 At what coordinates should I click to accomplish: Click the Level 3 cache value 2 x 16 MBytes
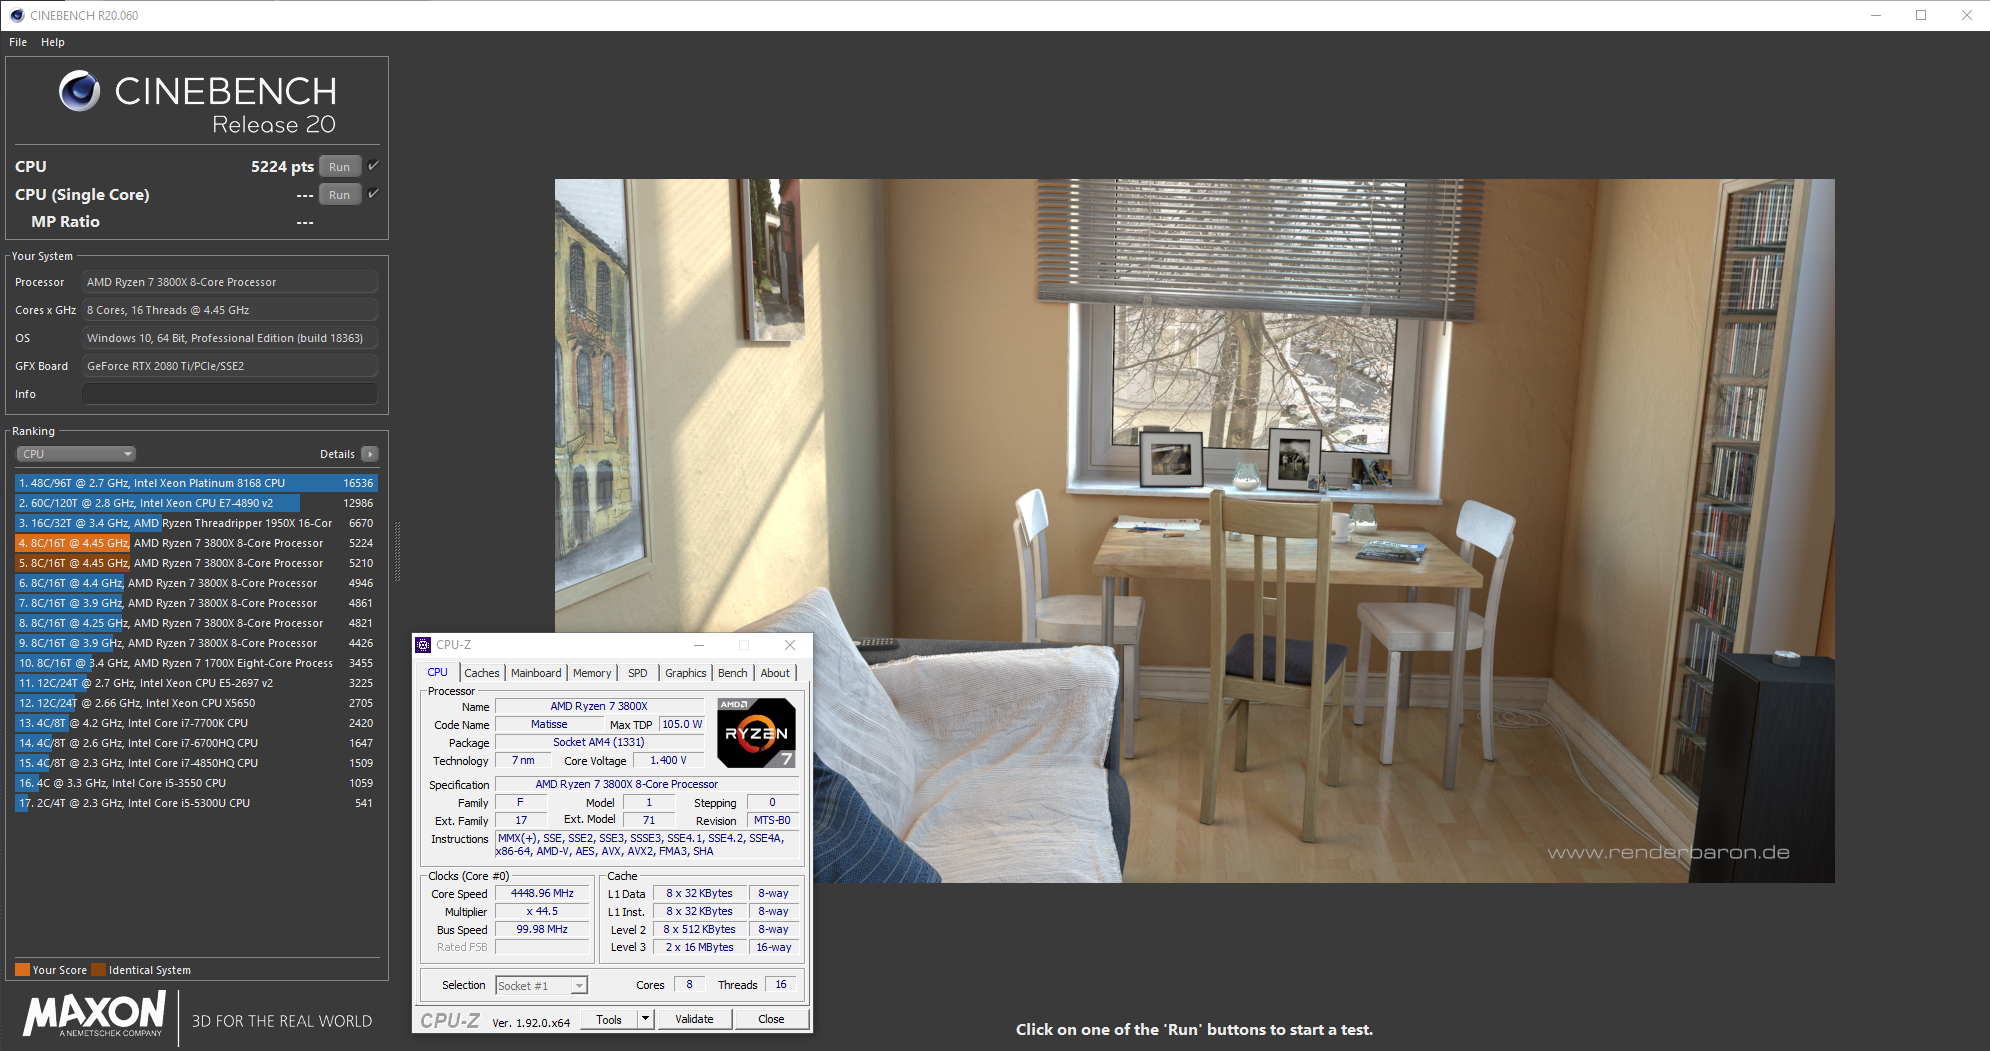point(700,948)
